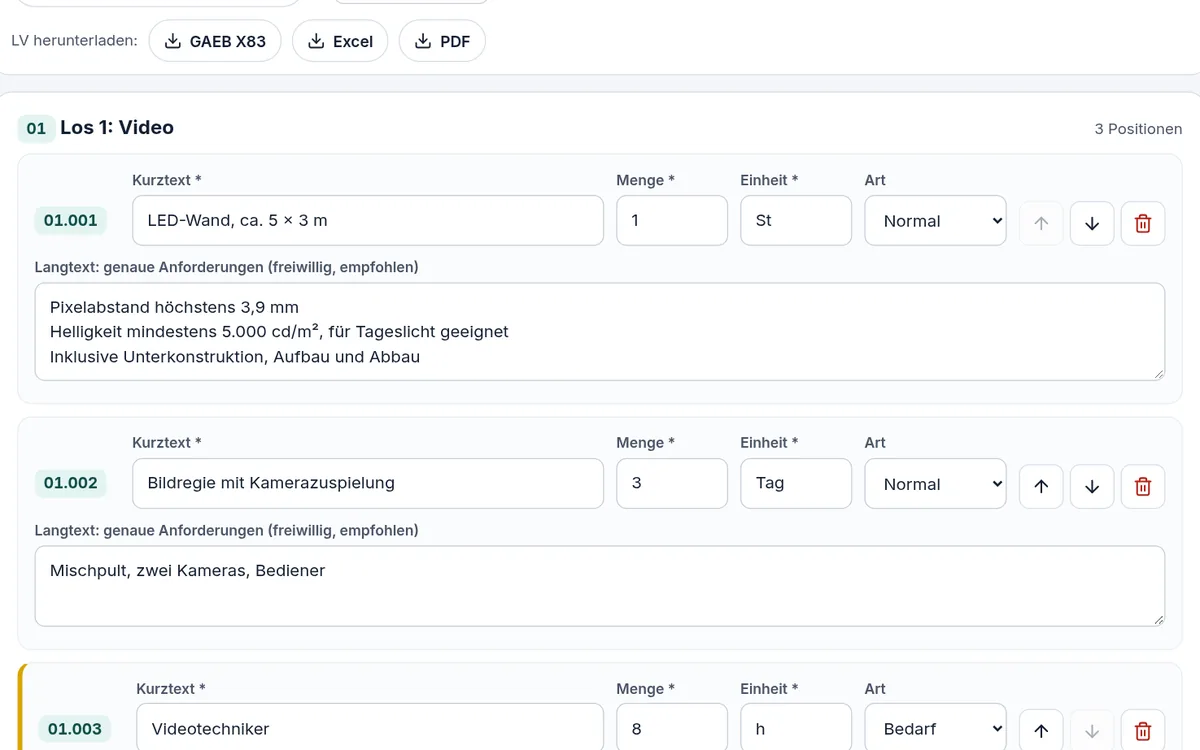Open Art dropdown for LED-Wand position
The height and width of the screenshot is (750, 1200).
click(x=935, y=220)
